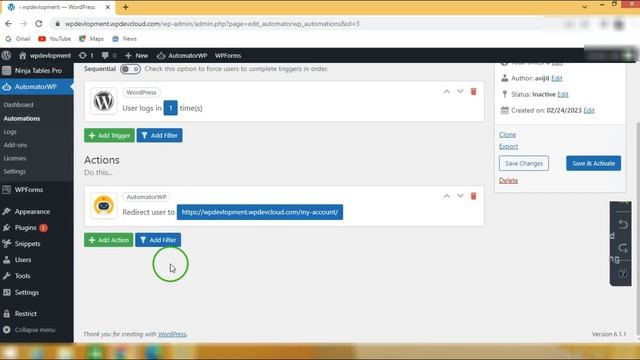Open Automations submenu item
640x360 pixels.
22,118
